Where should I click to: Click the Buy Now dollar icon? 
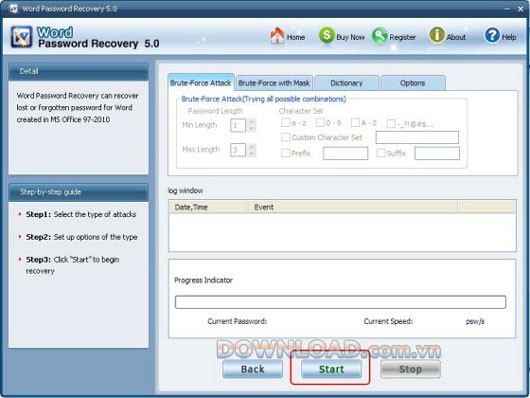327,35
